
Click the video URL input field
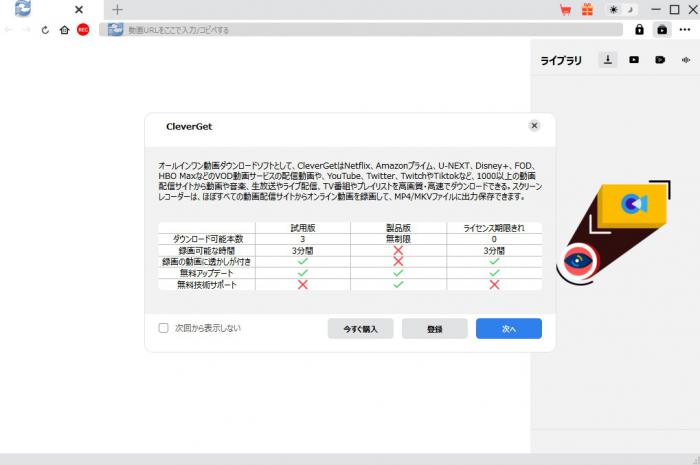point(361,30)
